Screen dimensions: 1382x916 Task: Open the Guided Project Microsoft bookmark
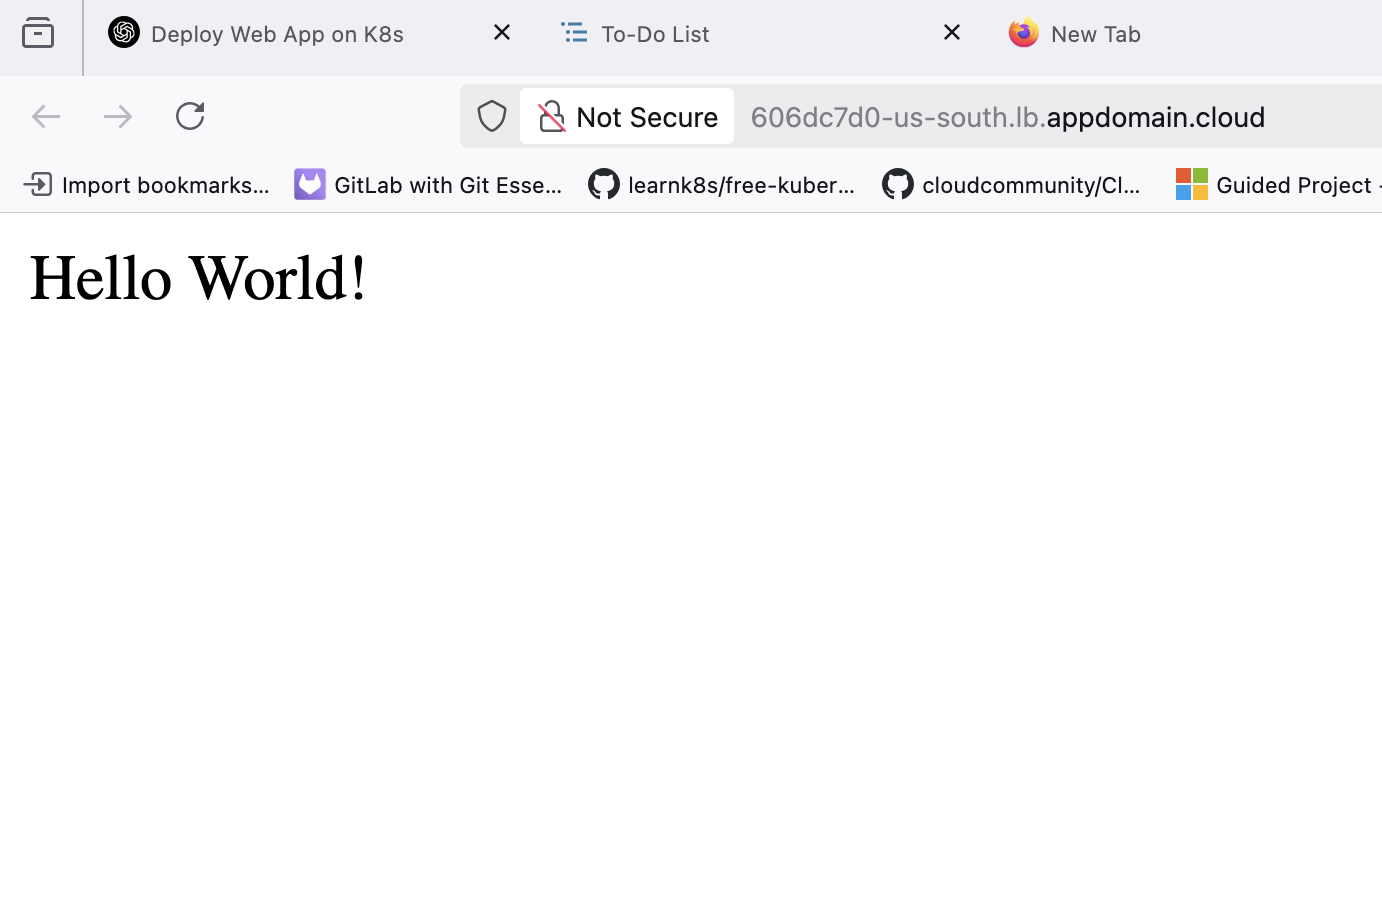[x=1278, y=185]
